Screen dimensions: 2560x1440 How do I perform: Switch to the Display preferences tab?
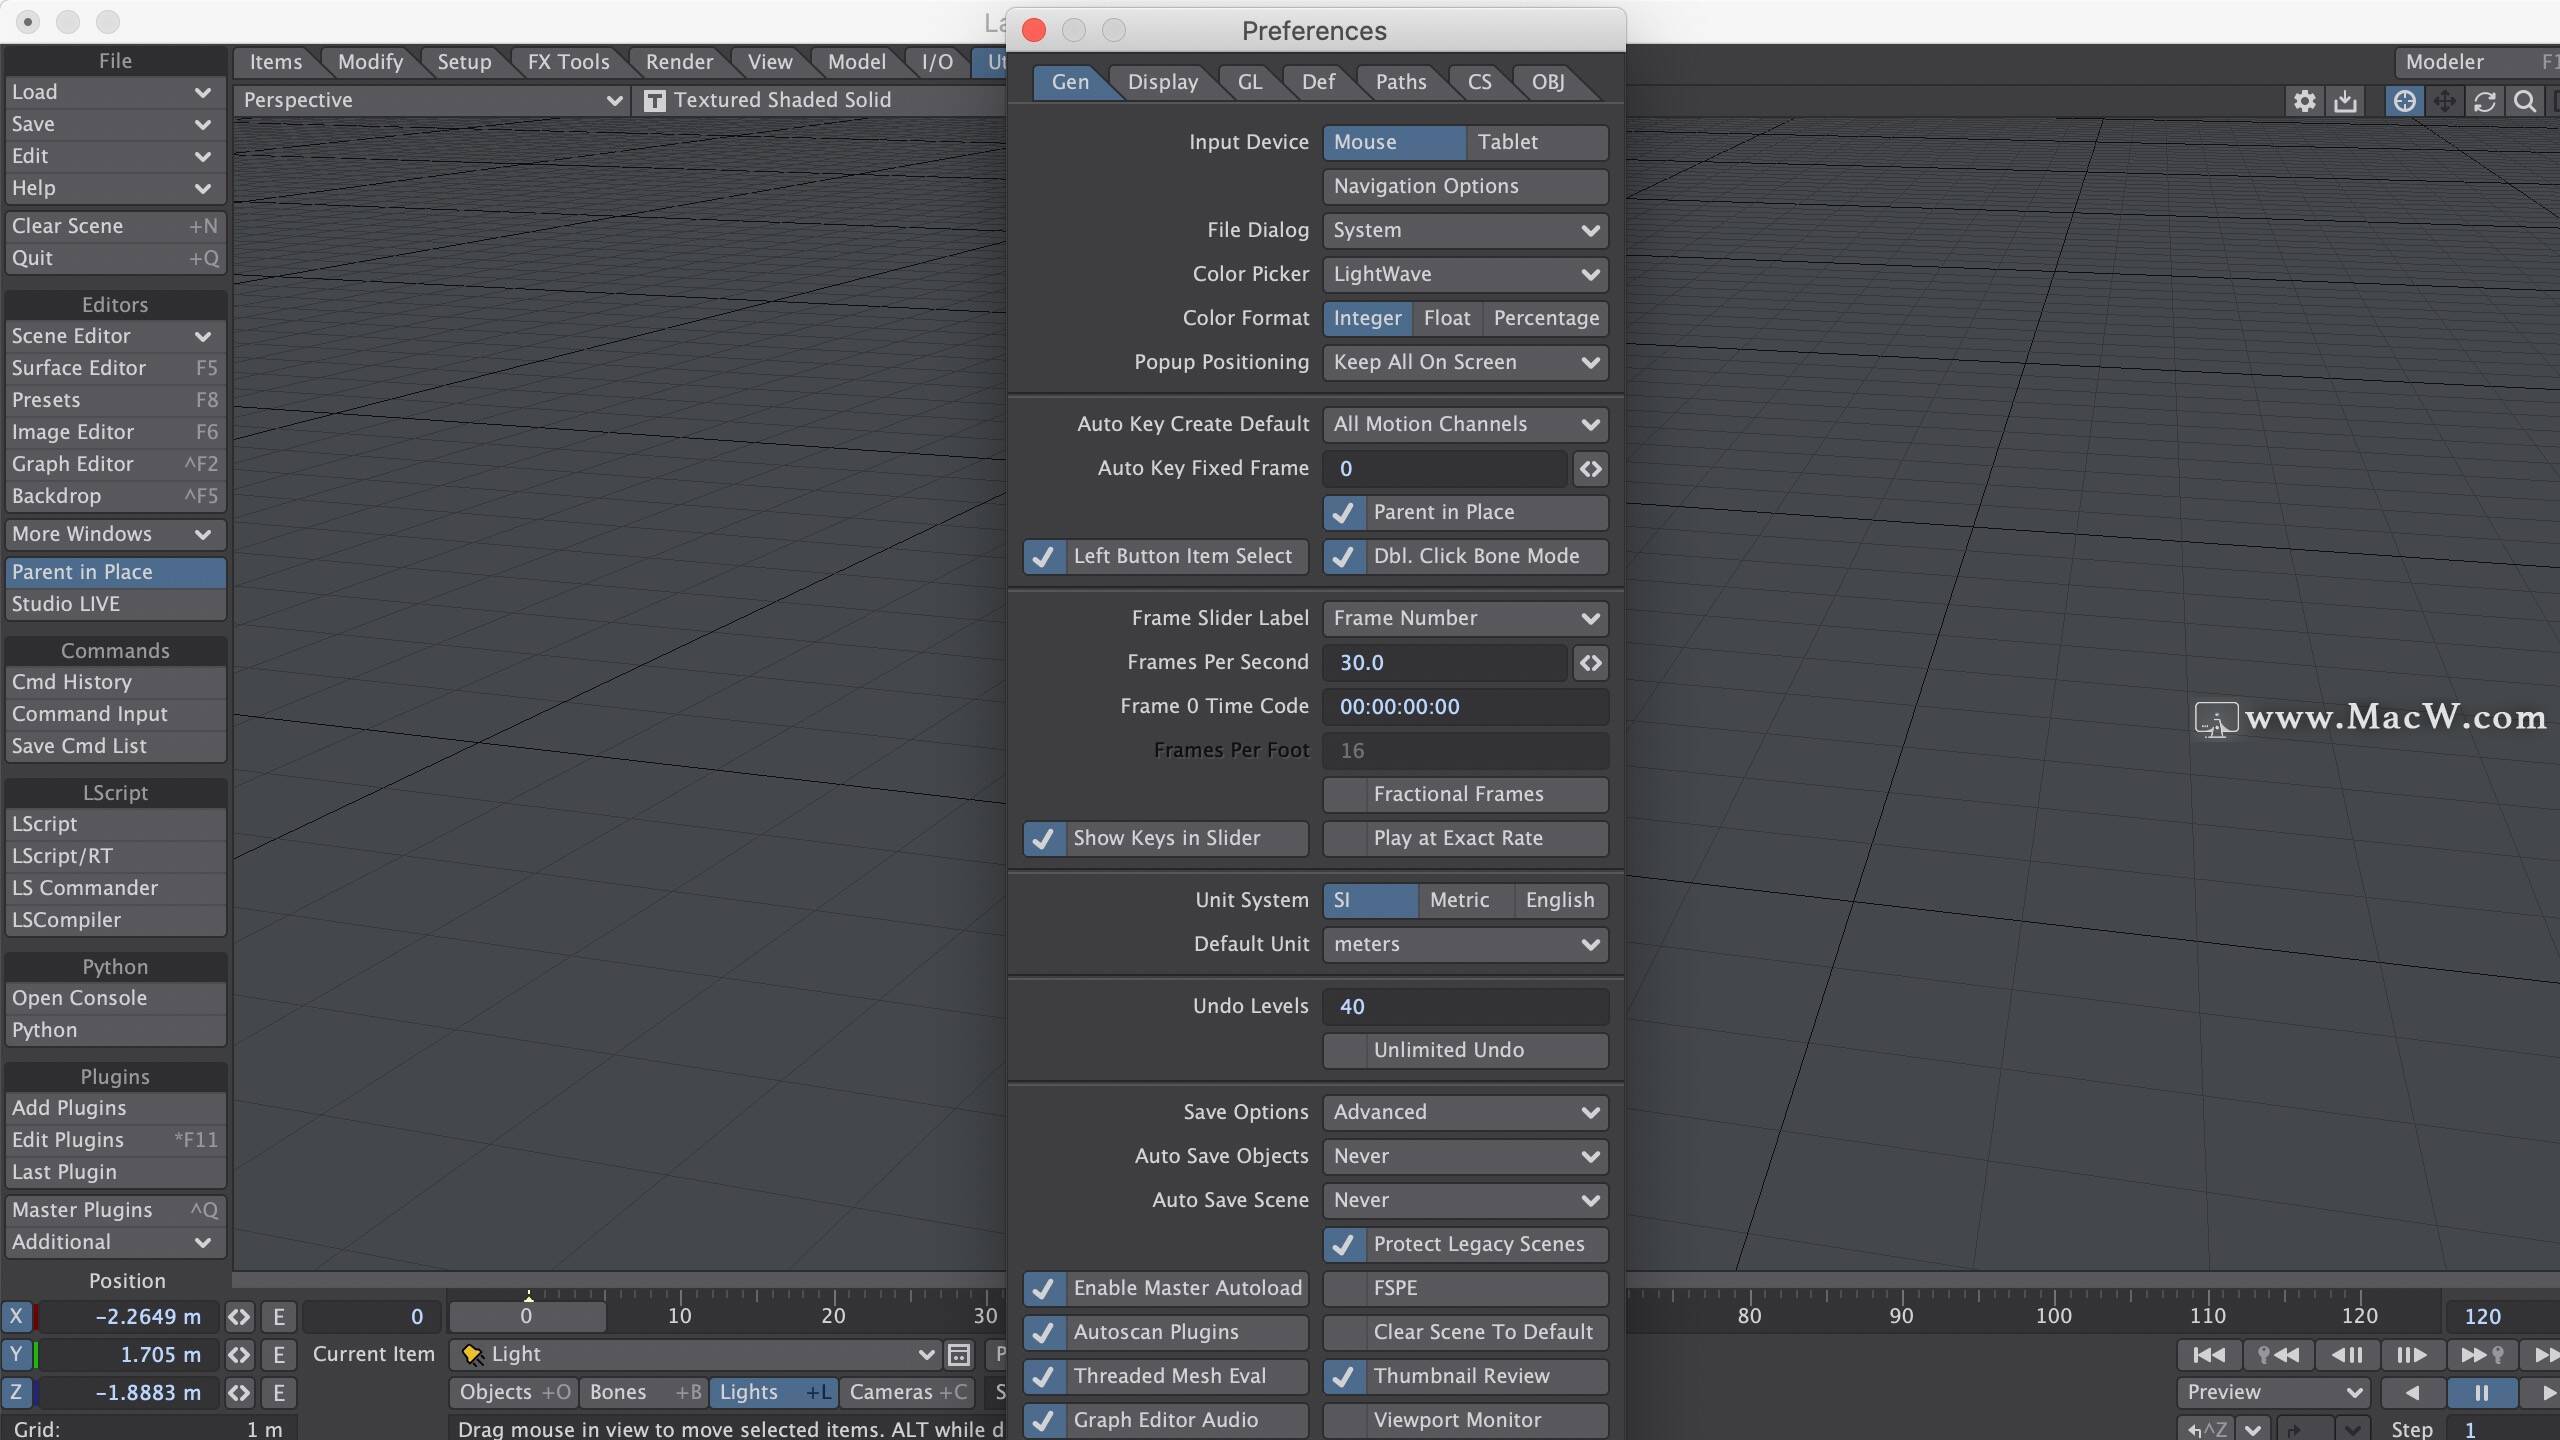point(1160,81)
